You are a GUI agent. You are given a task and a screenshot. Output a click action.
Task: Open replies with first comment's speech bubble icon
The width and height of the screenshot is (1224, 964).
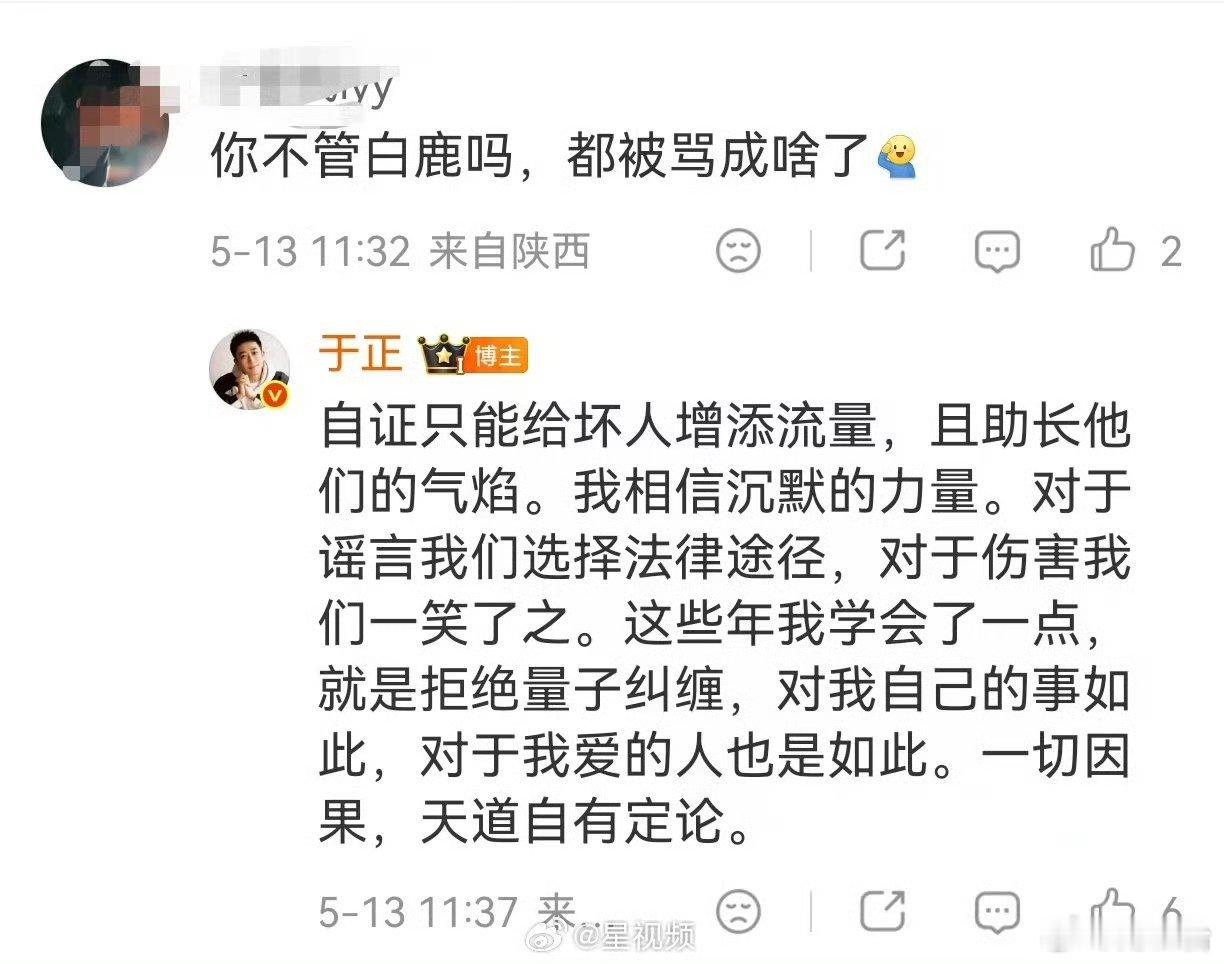click(997, 250)
